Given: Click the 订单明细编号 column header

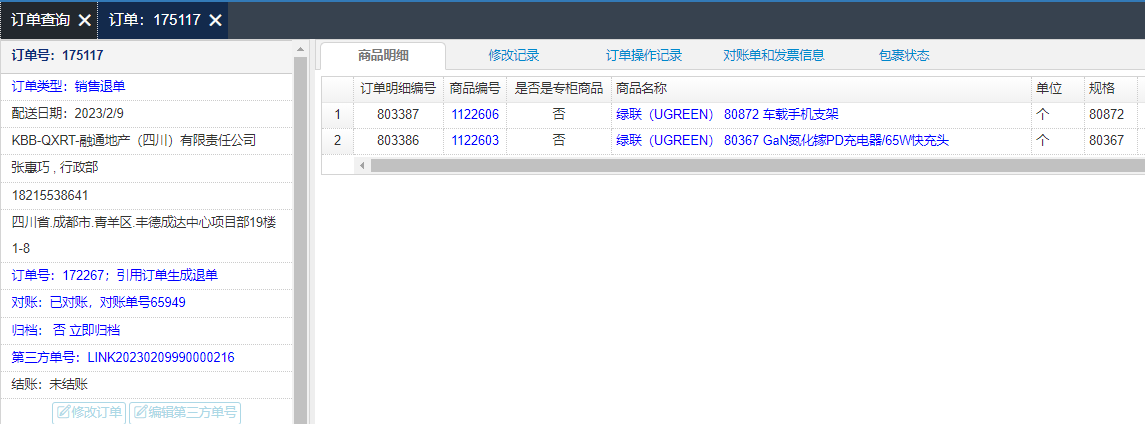Looking at the screenshot, I should click(399, 88).
